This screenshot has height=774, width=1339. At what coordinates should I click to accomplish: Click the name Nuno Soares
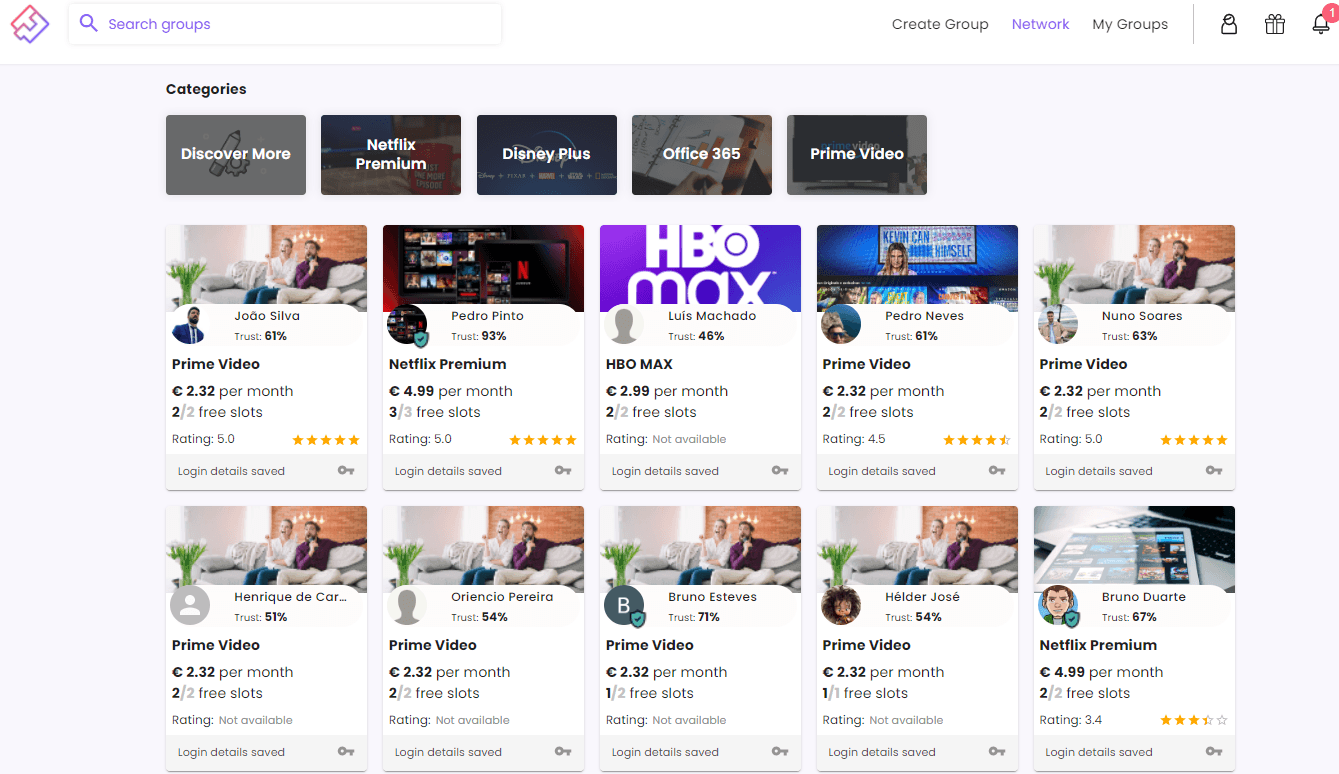pyautogui.click(x=1142, y=316)
